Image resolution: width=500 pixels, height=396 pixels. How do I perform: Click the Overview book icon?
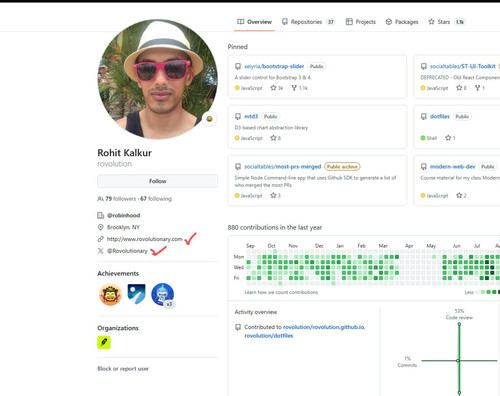pos(240,22)
